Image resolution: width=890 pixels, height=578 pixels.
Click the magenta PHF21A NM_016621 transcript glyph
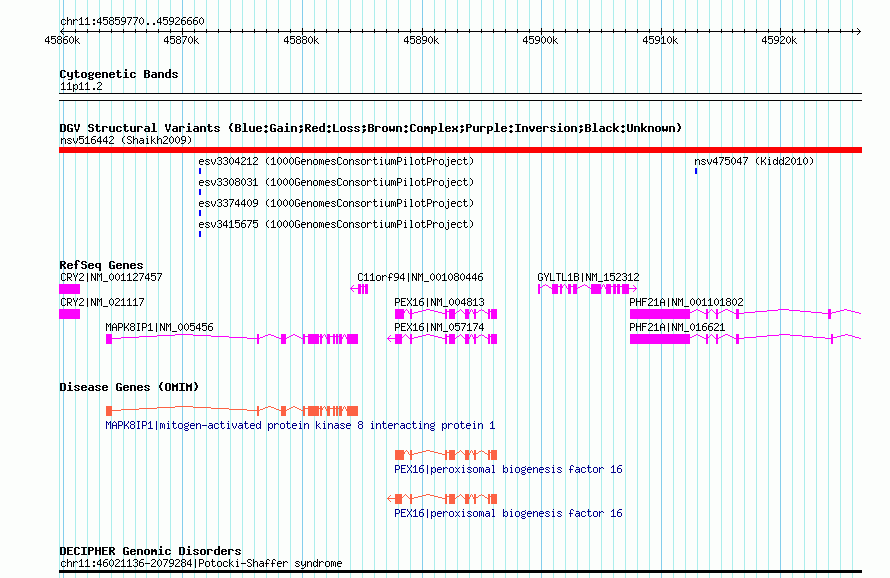pos(745,339)
